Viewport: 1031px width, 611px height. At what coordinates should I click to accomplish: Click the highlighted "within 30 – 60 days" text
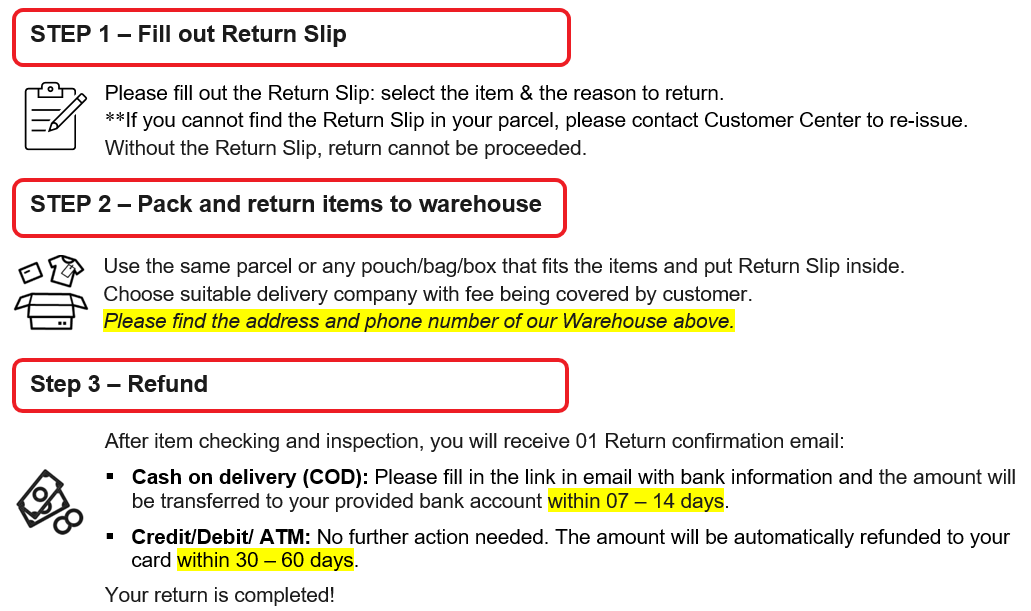pos(266,560)
